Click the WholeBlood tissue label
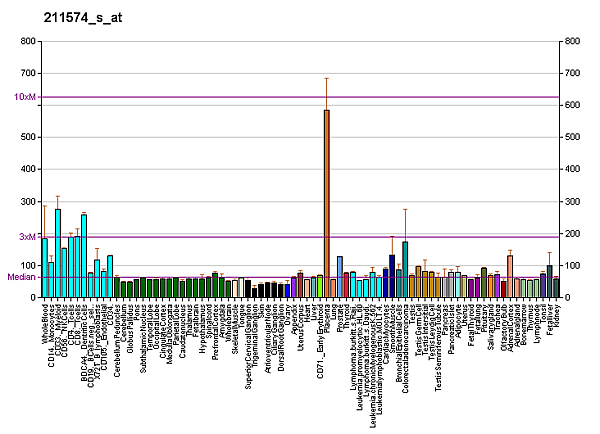The image size is (600, 434). coord(45,324)
